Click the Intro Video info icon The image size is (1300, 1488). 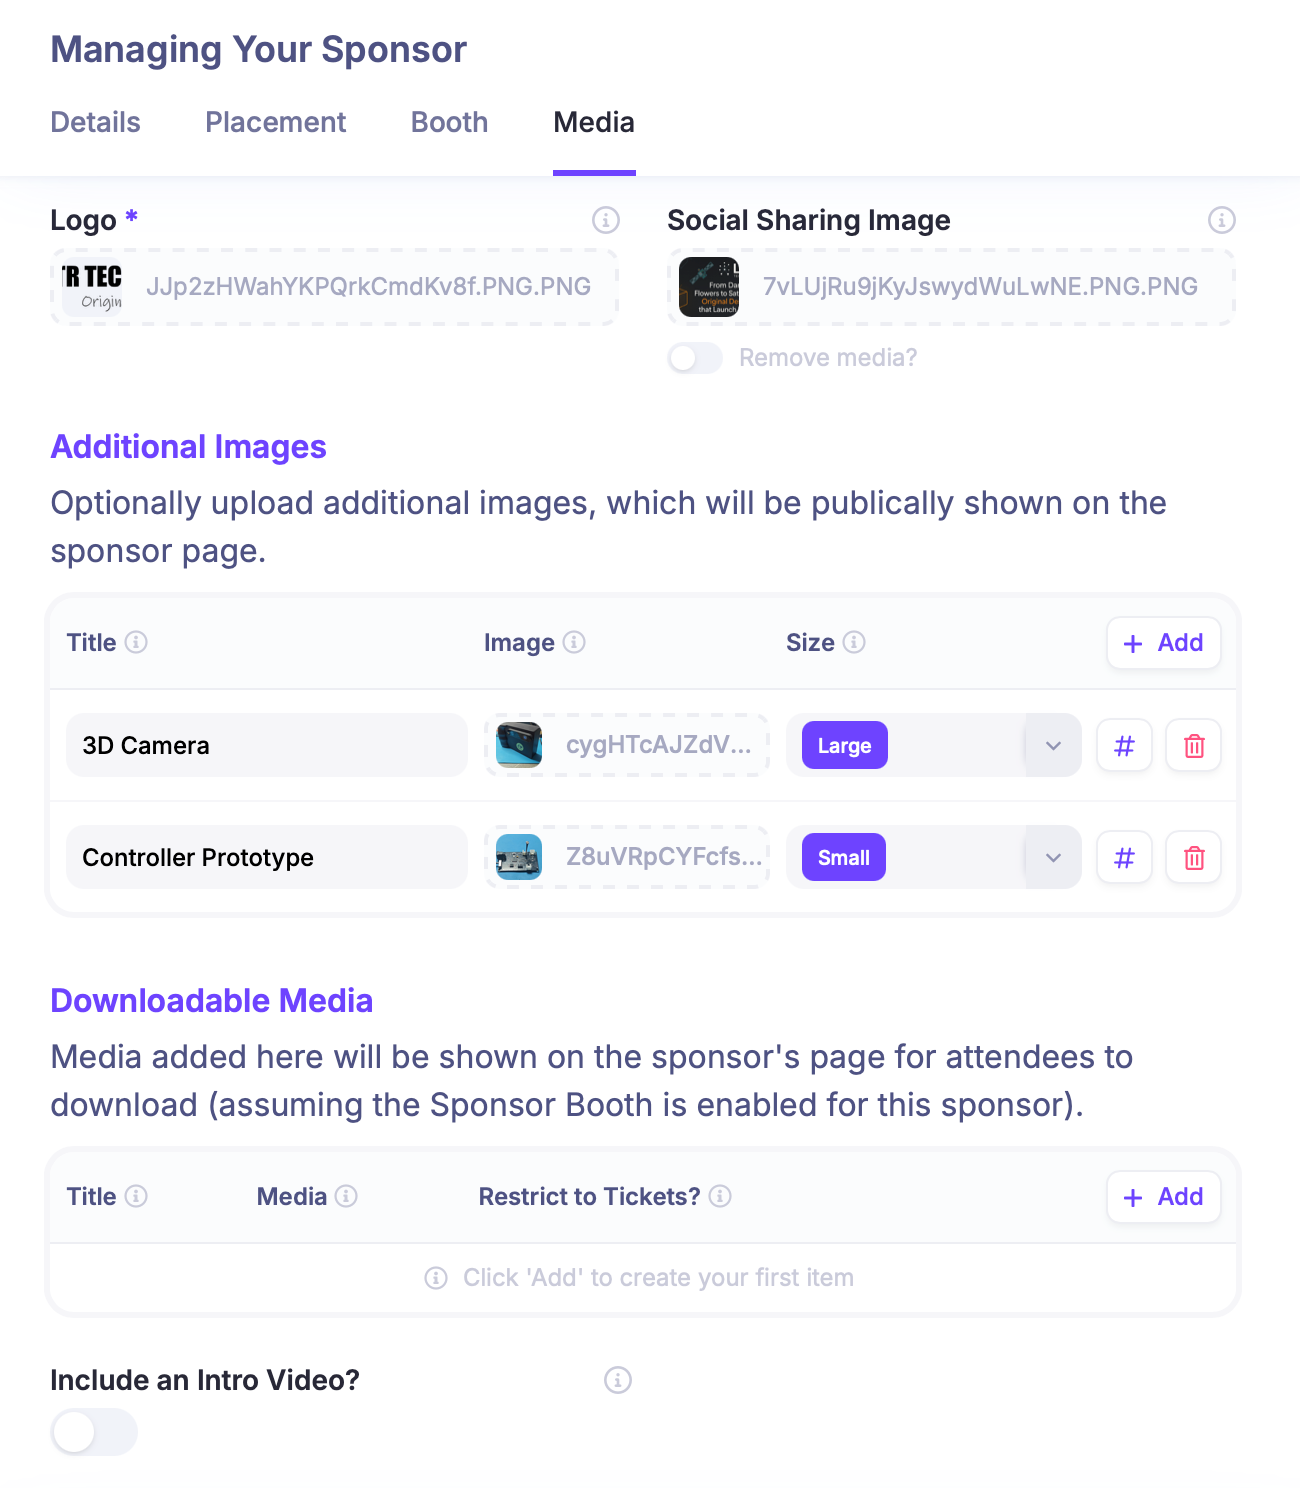618,1380
